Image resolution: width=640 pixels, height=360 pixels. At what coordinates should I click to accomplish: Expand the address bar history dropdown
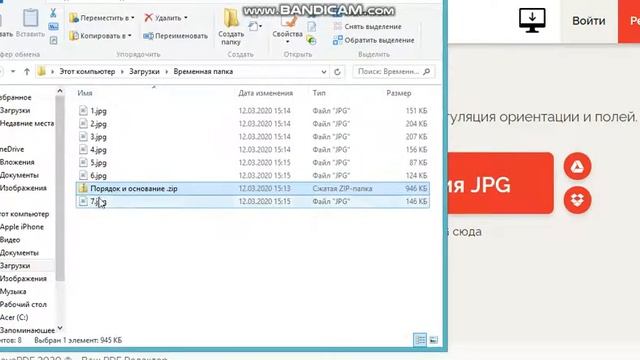click(324, 72)
